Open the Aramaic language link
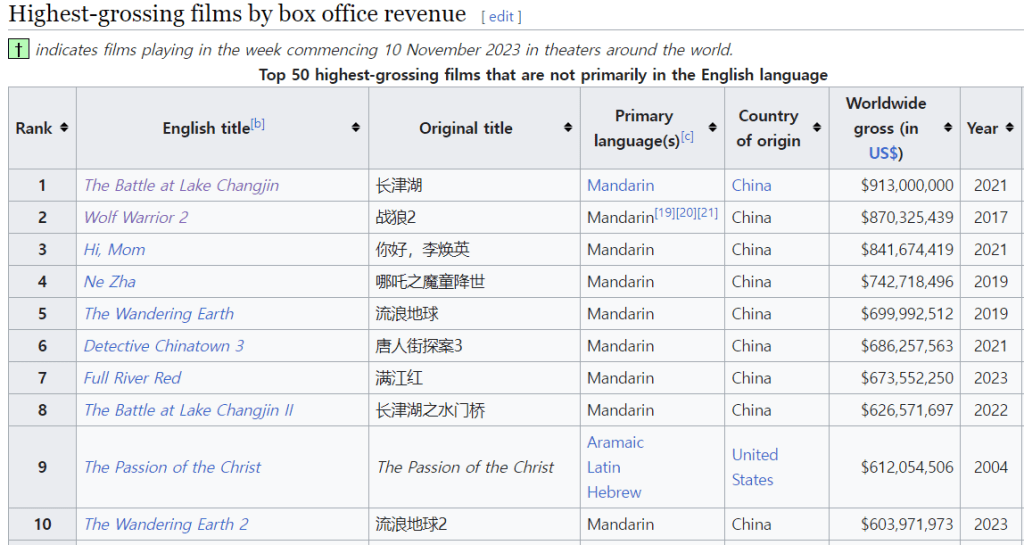 click(615, 442)
